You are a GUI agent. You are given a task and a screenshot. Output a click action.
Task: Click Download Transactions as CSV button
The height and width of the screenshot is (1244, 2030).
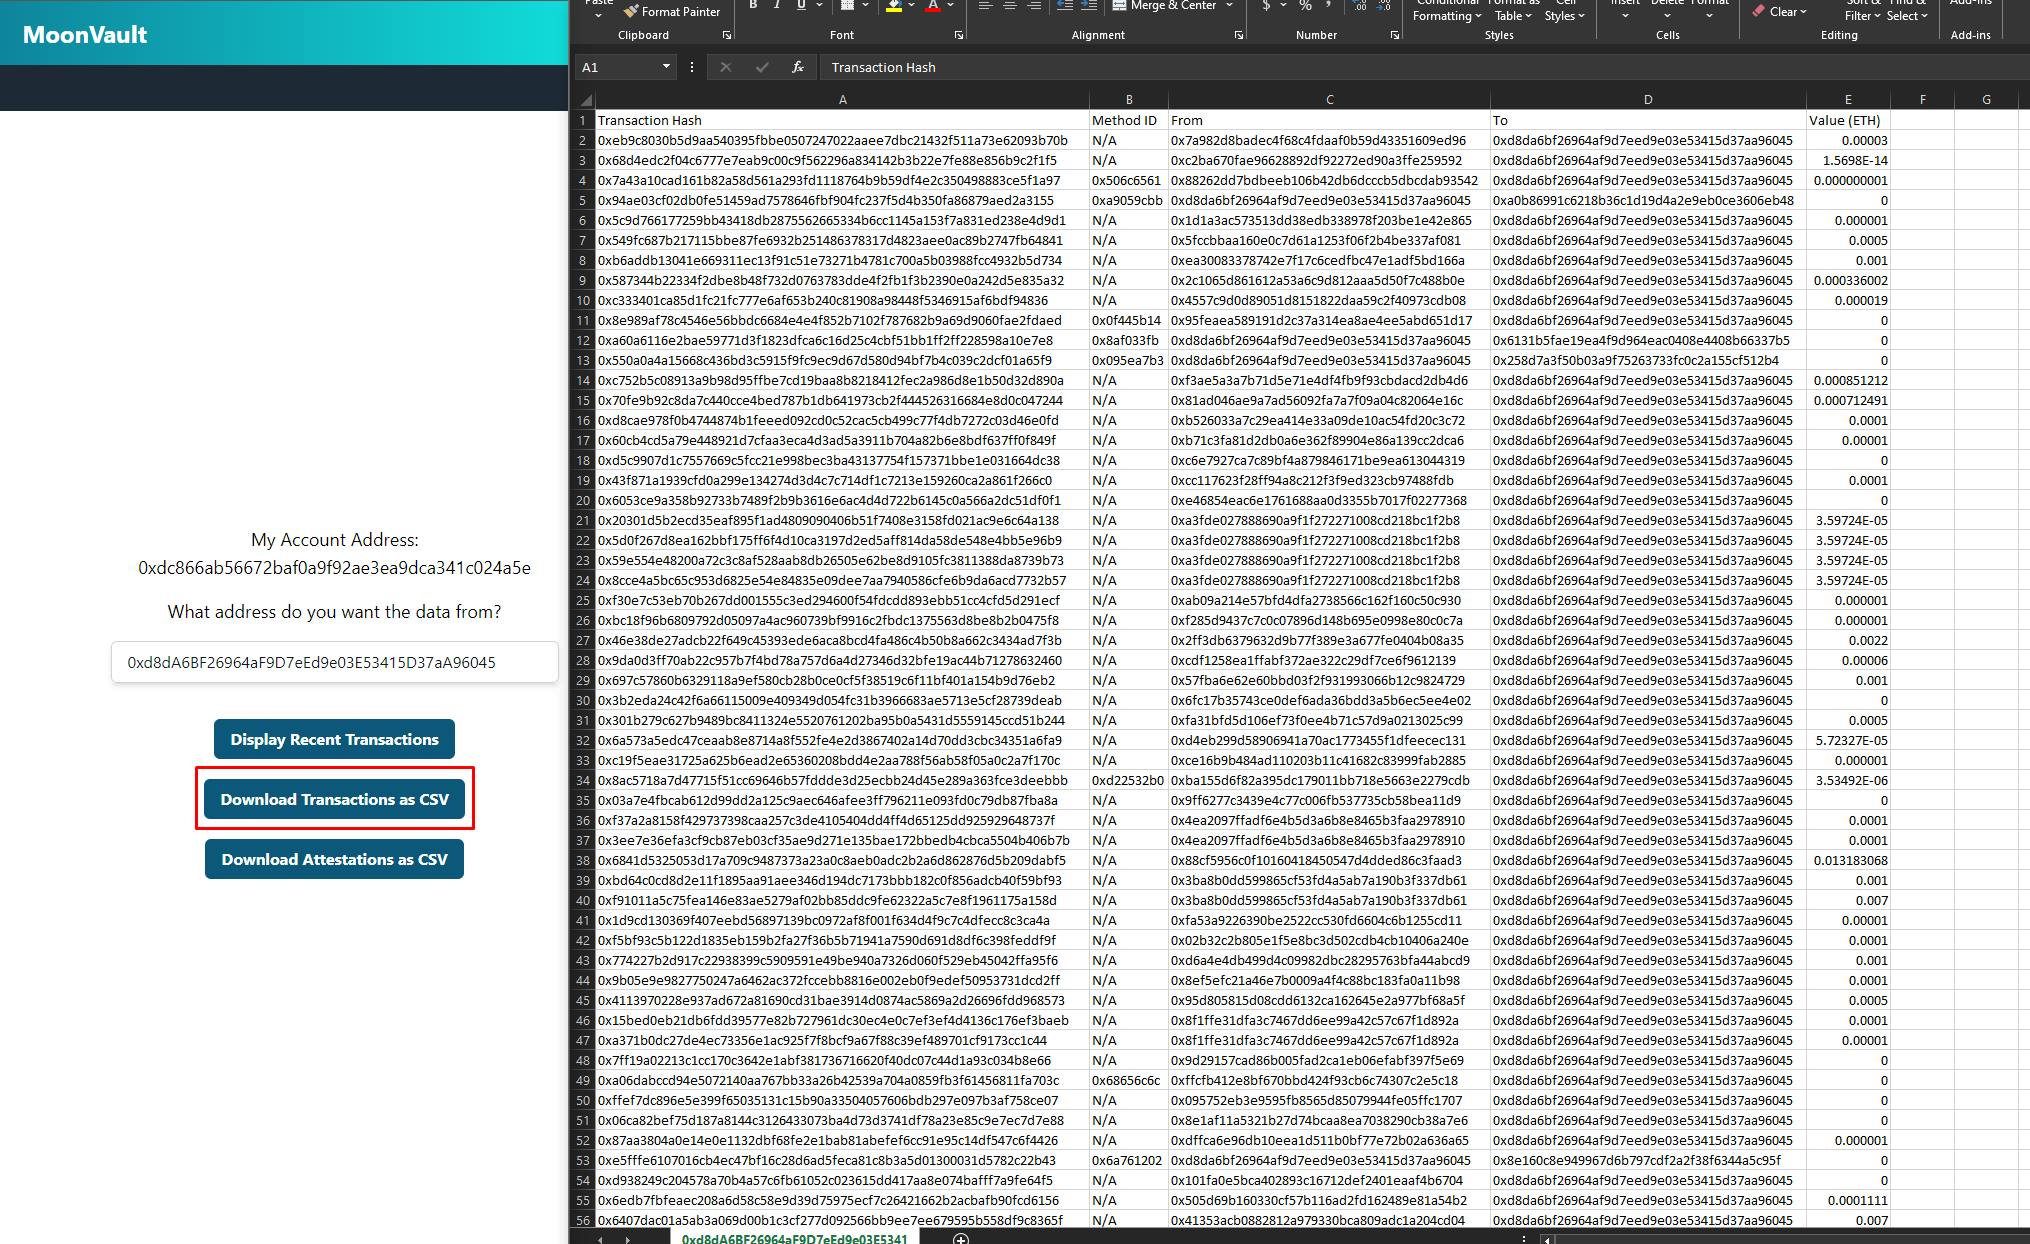coord(335,799)
